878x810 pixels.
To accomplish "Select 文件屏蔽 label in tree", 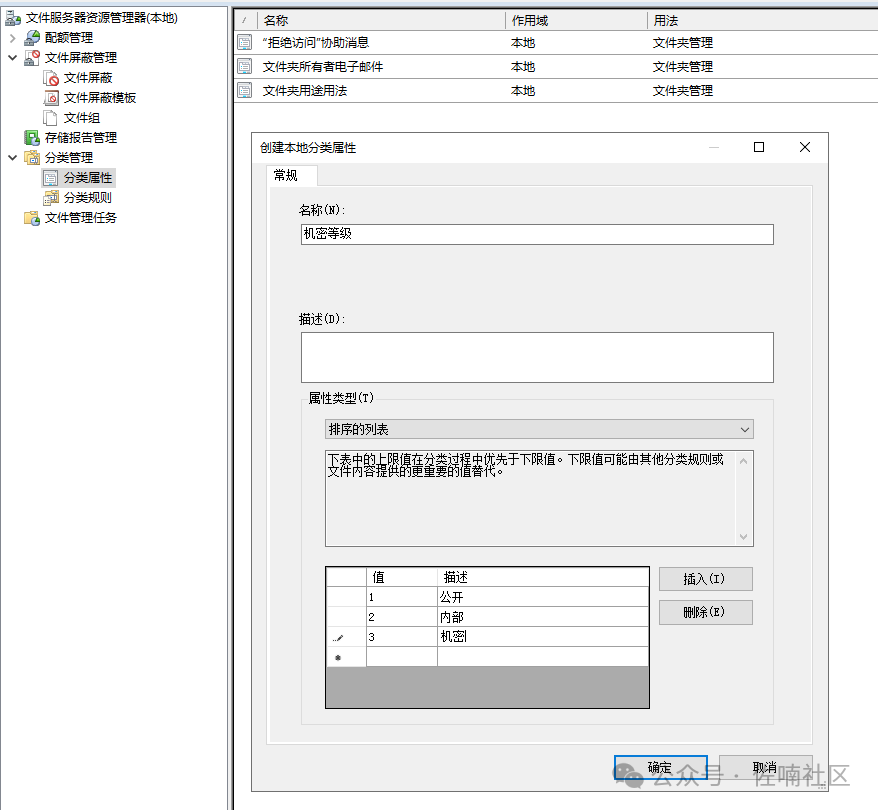I will pos(88,78).
